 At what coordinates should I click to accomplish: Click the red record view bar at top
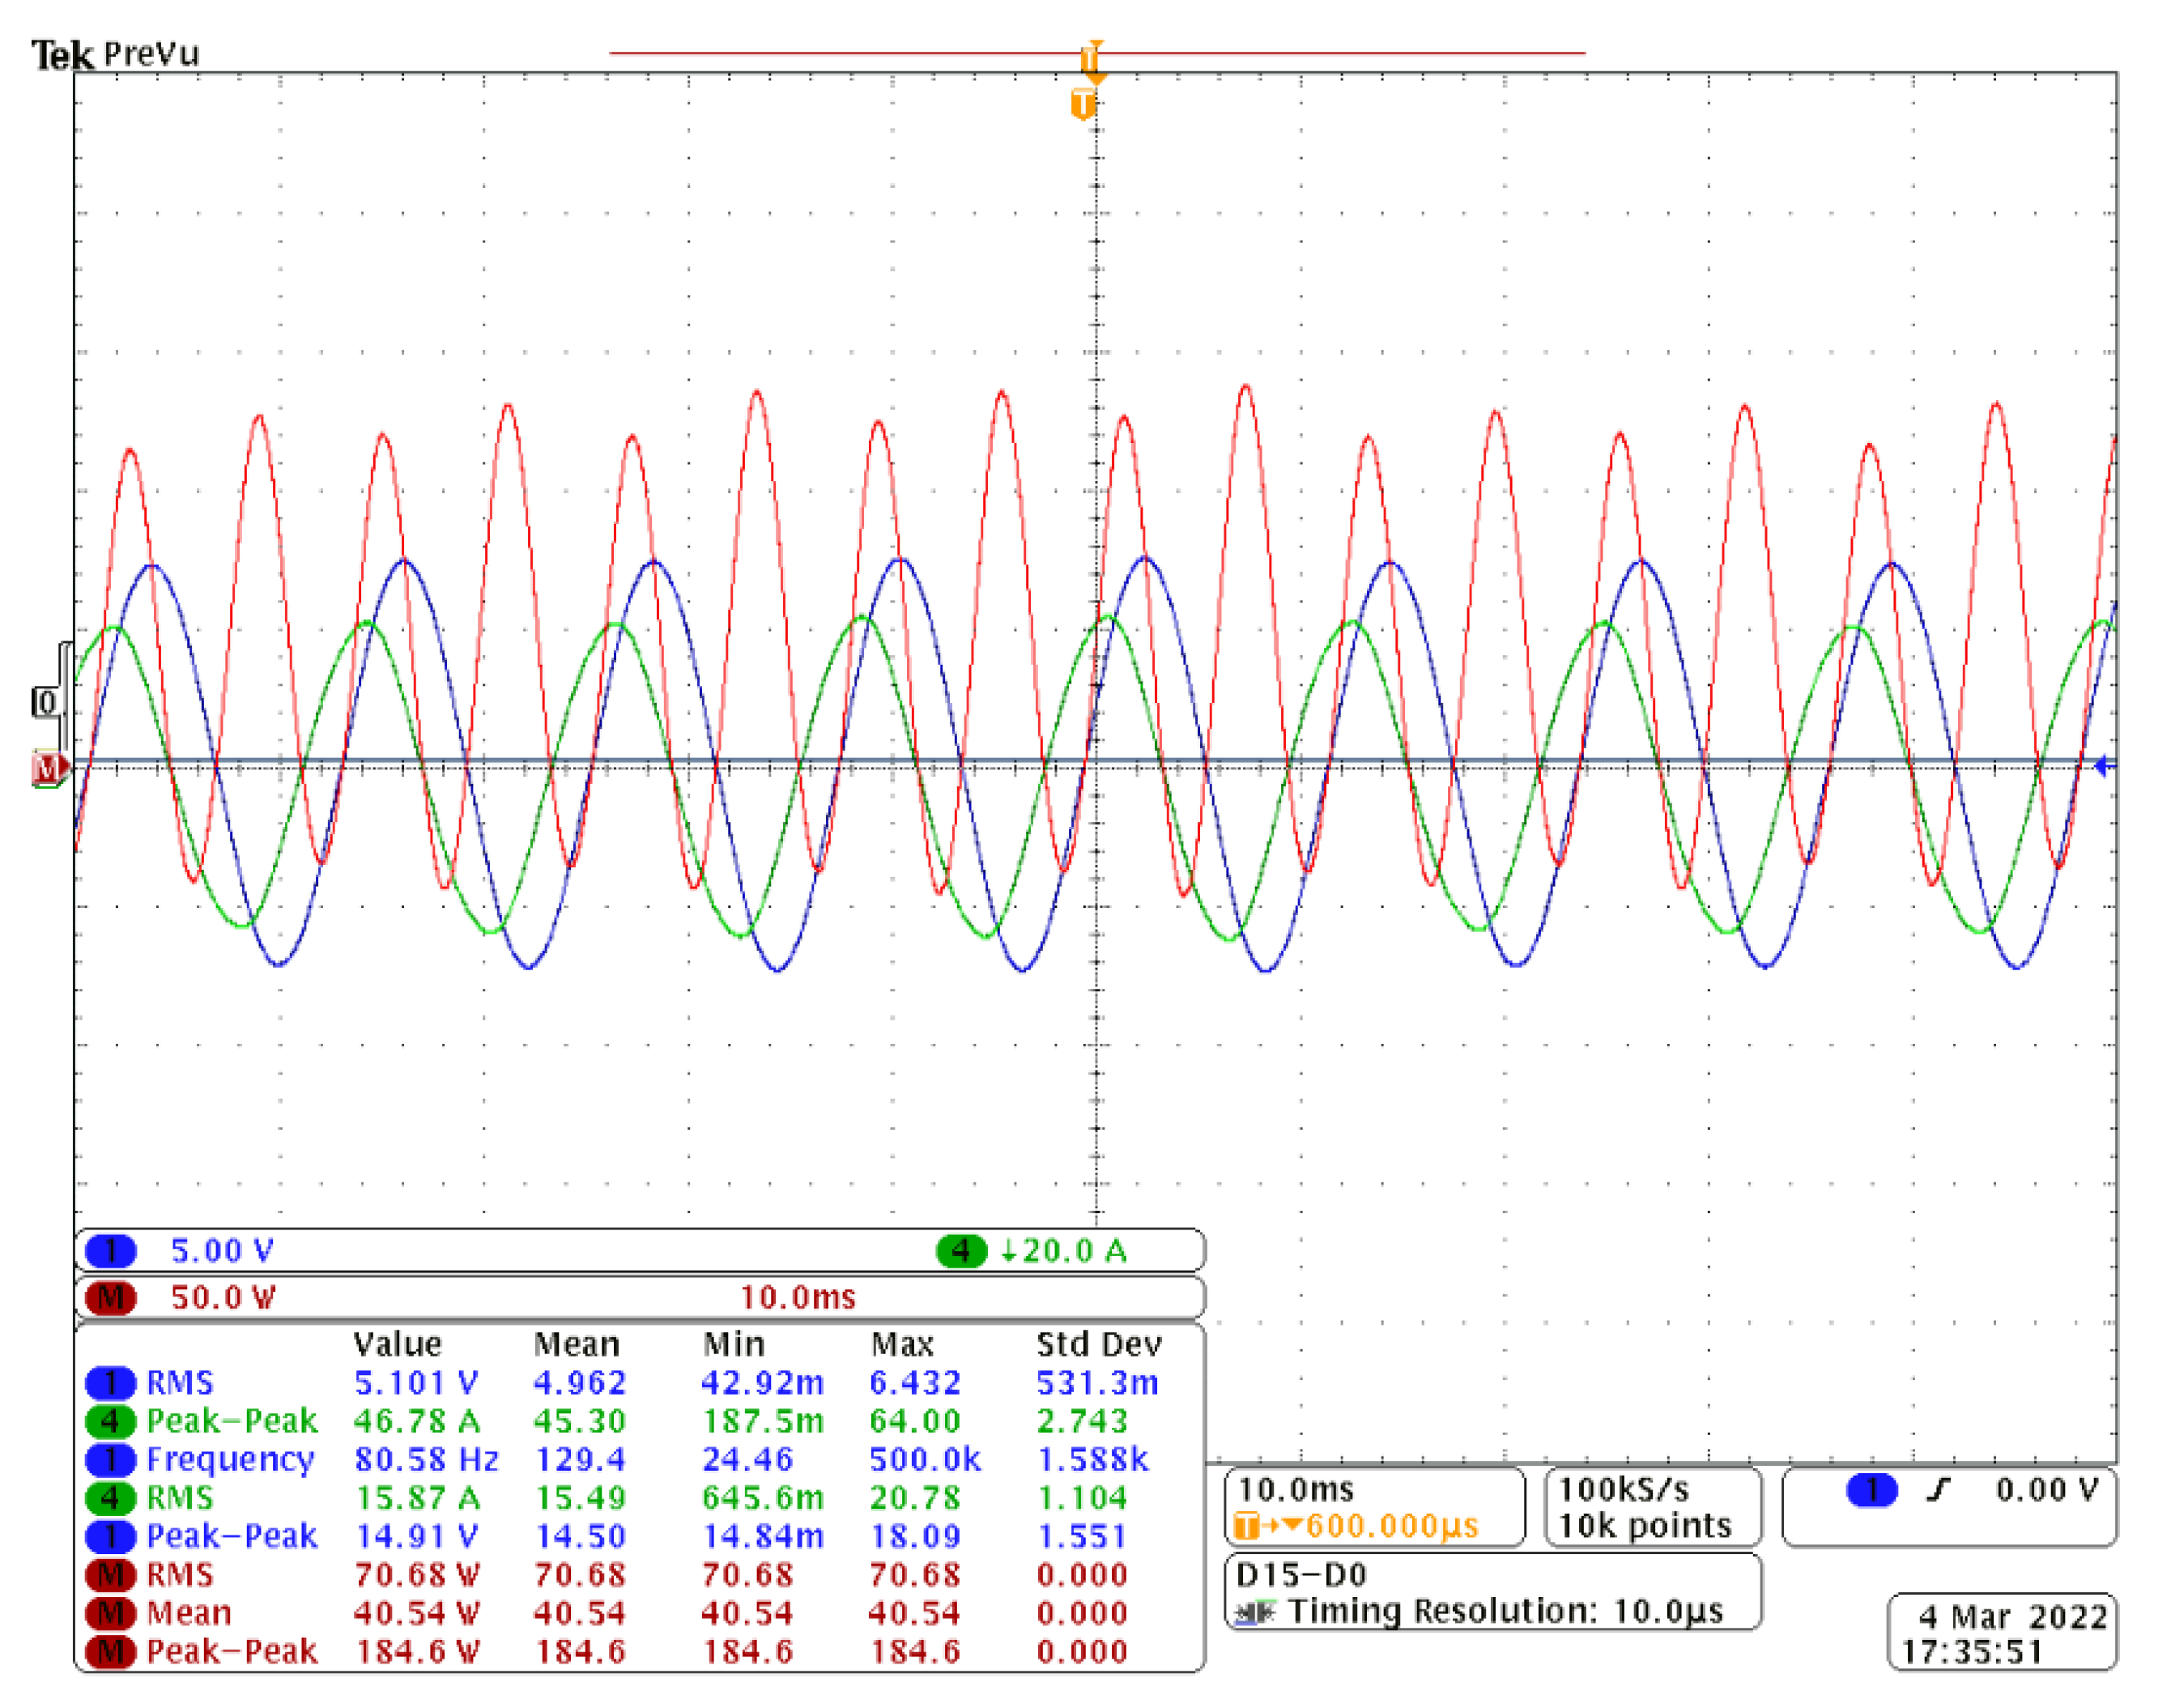click(850, 53)
